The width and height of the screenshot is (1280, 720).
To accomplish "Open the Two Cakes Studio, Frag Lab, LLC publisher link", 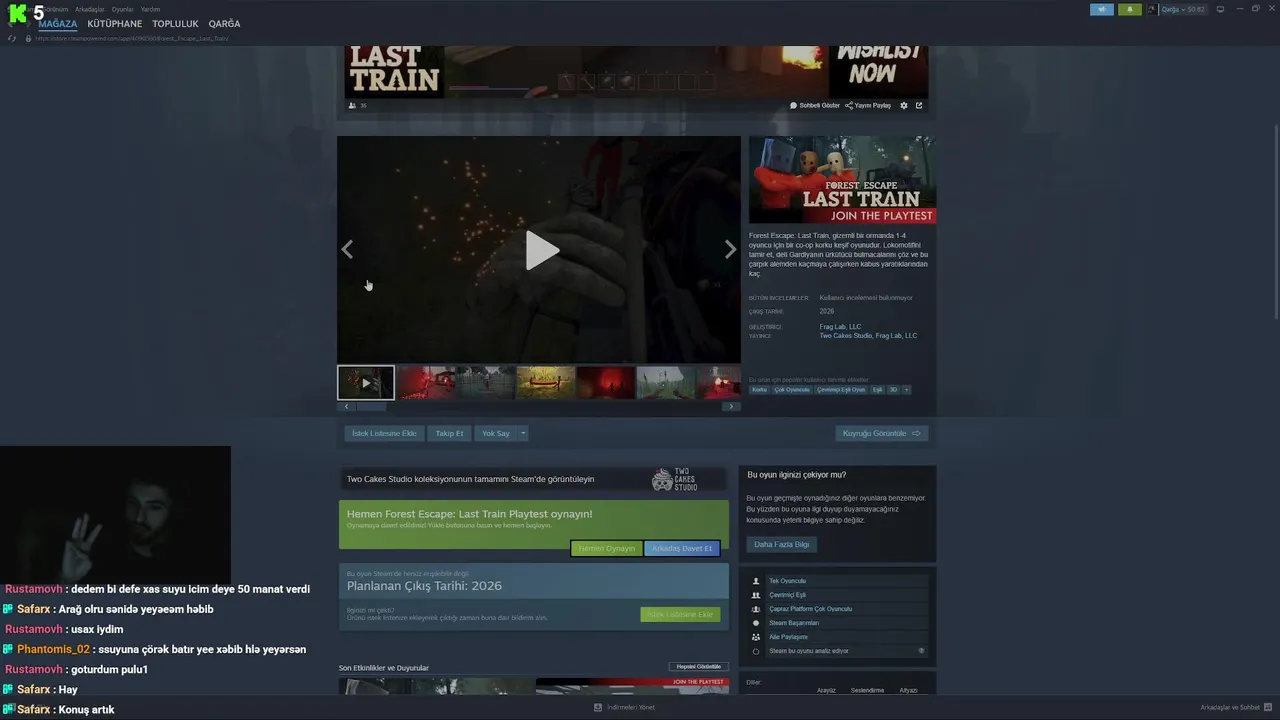I will [x=868, y=336].
